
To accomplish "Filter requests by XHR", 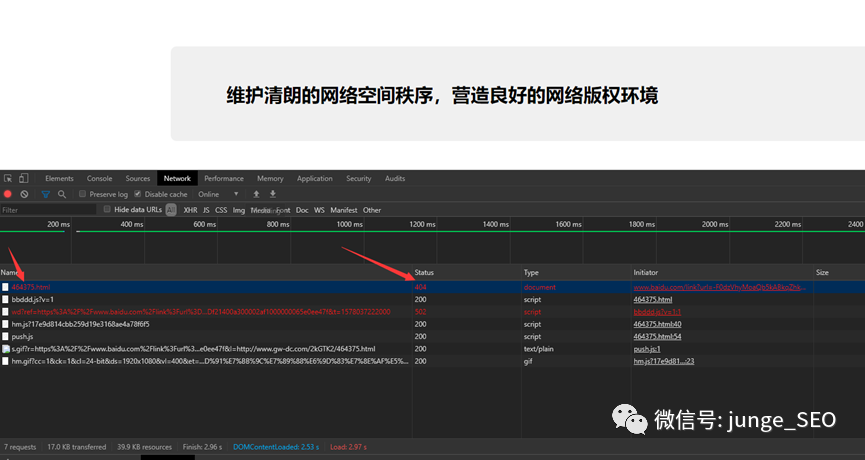I will point(190,210).
